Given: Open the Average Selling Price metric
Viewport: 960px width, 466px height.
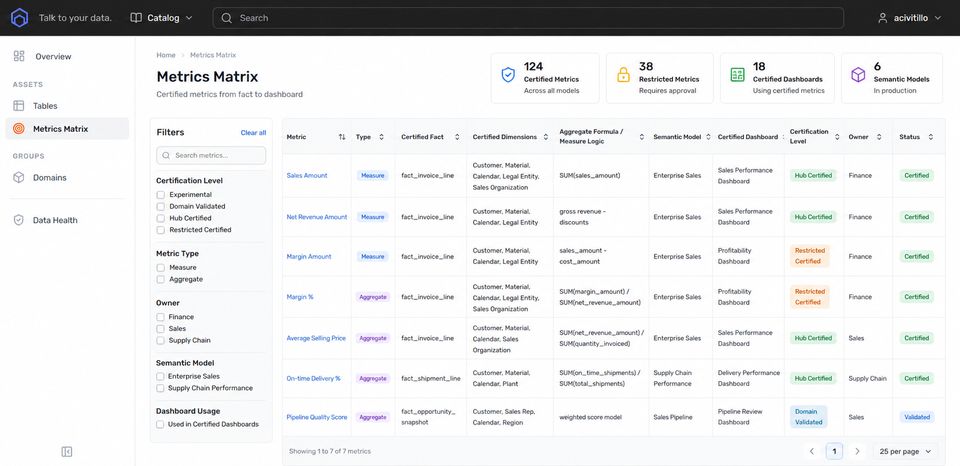Looking at the screenshot, I should point(316,338).
